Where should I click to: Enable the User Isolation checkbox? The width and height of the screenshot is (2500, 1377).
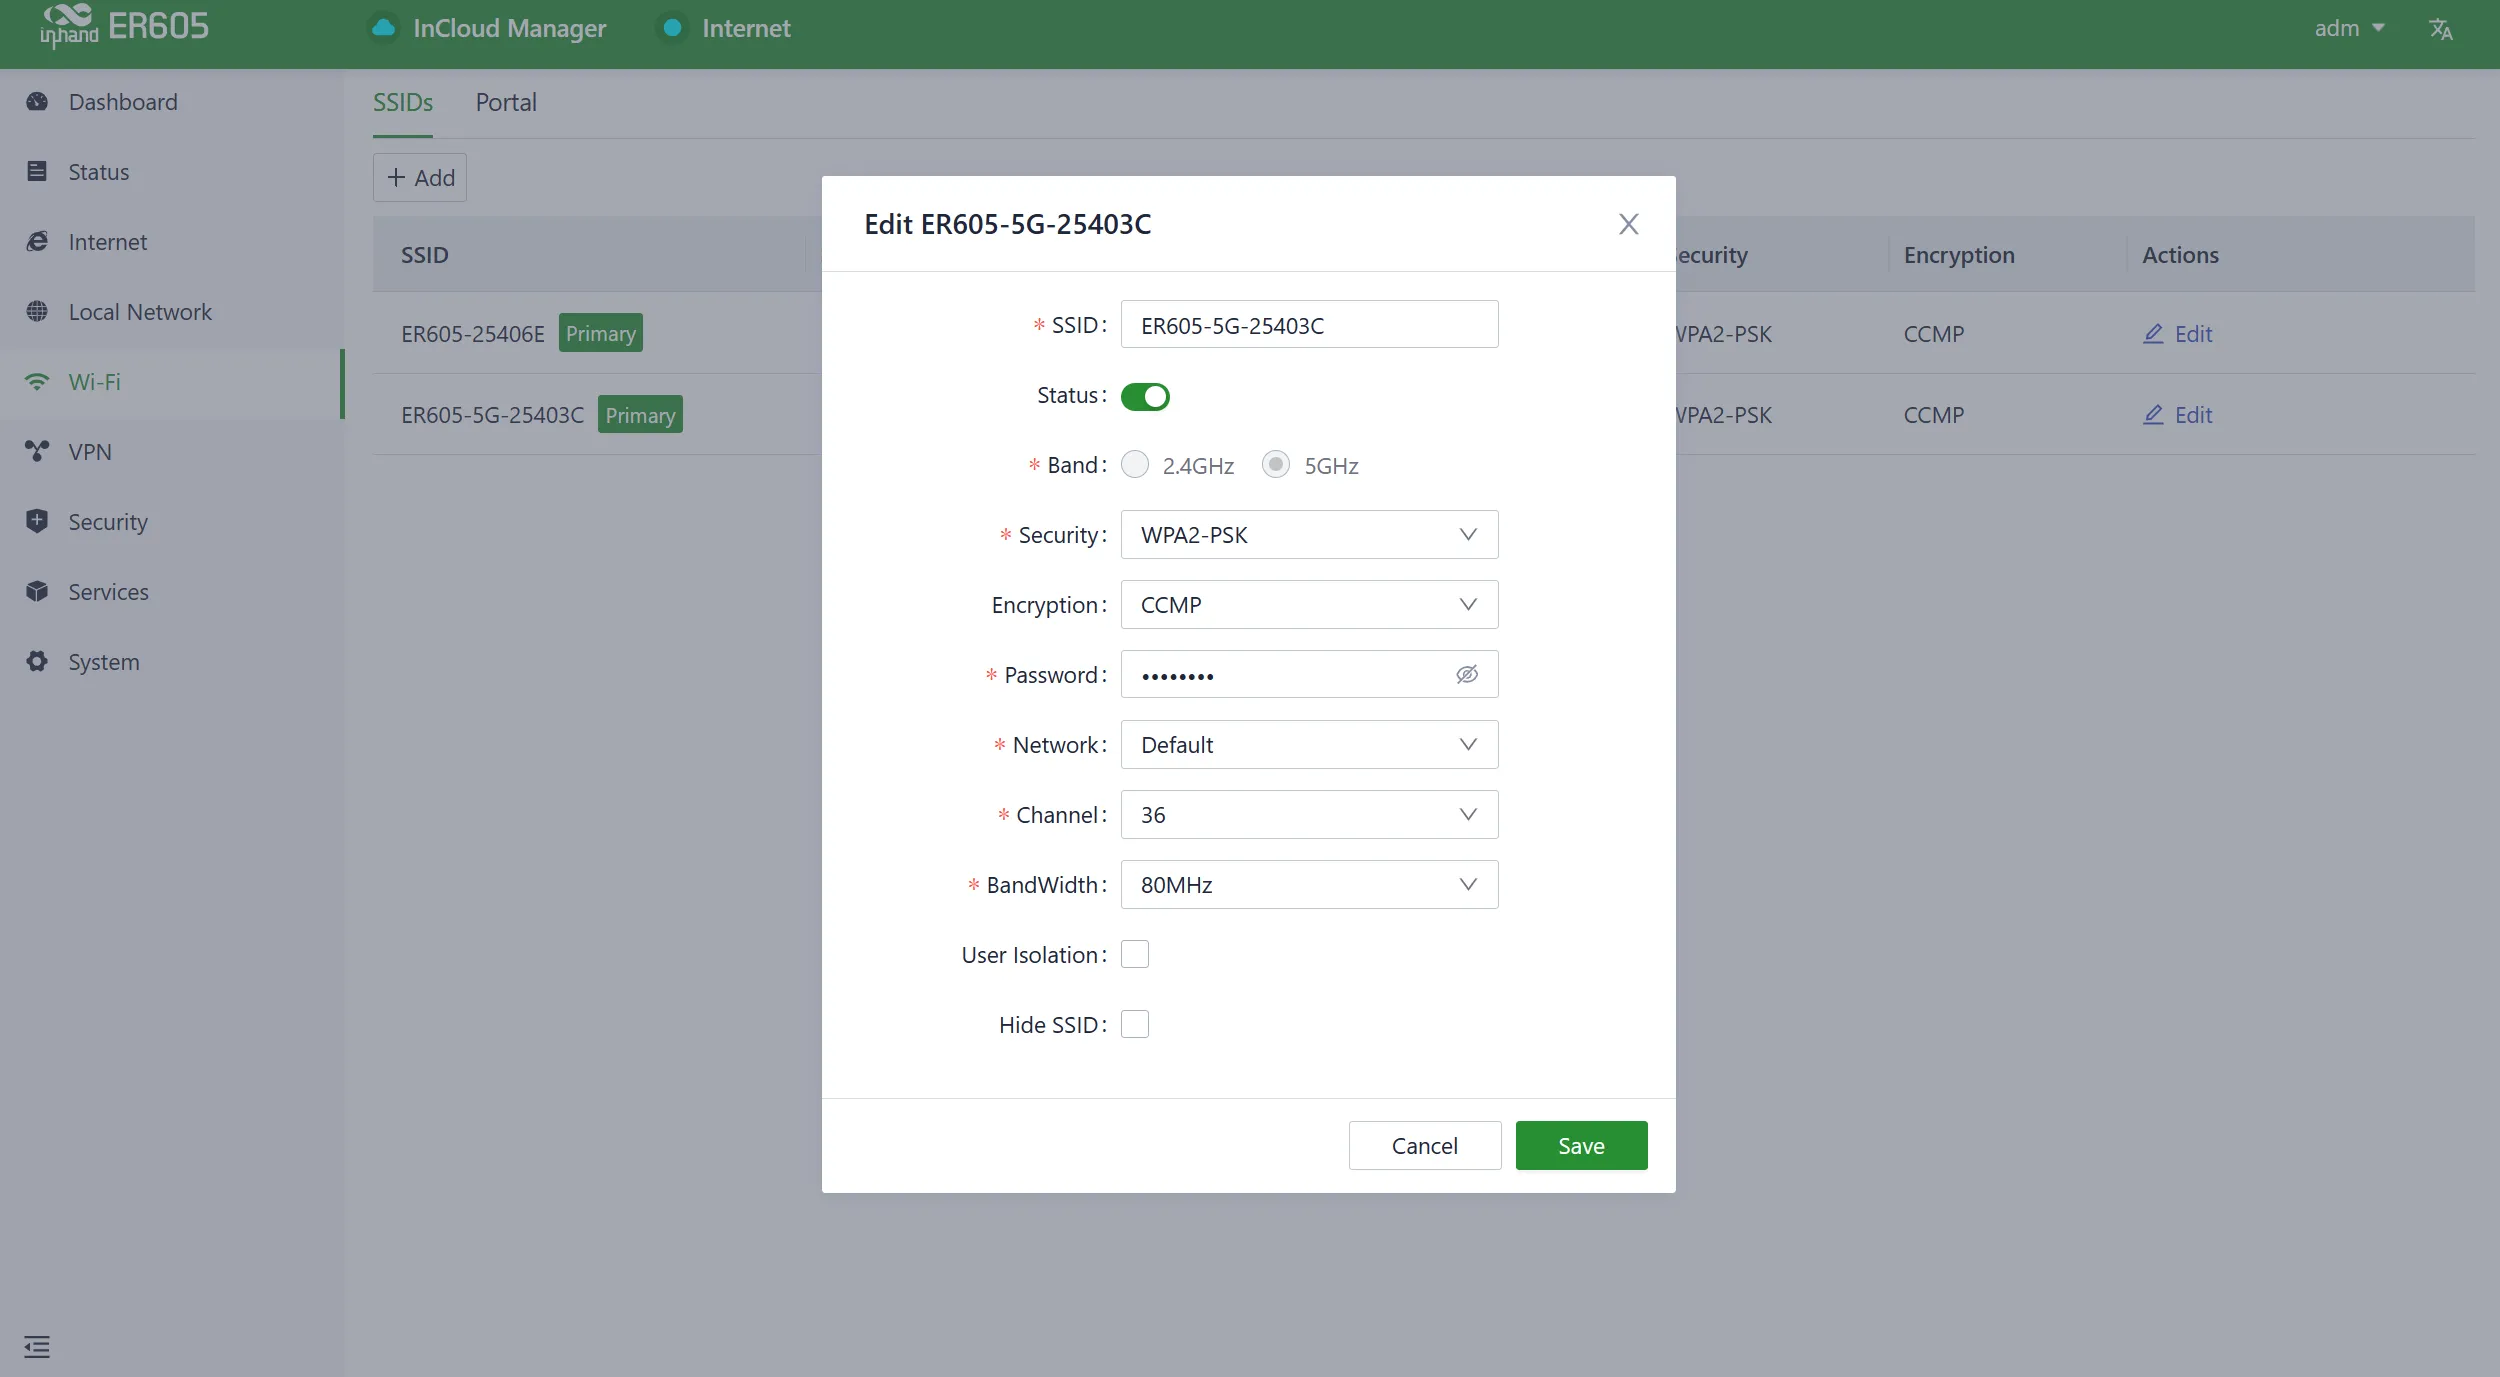1135,955
